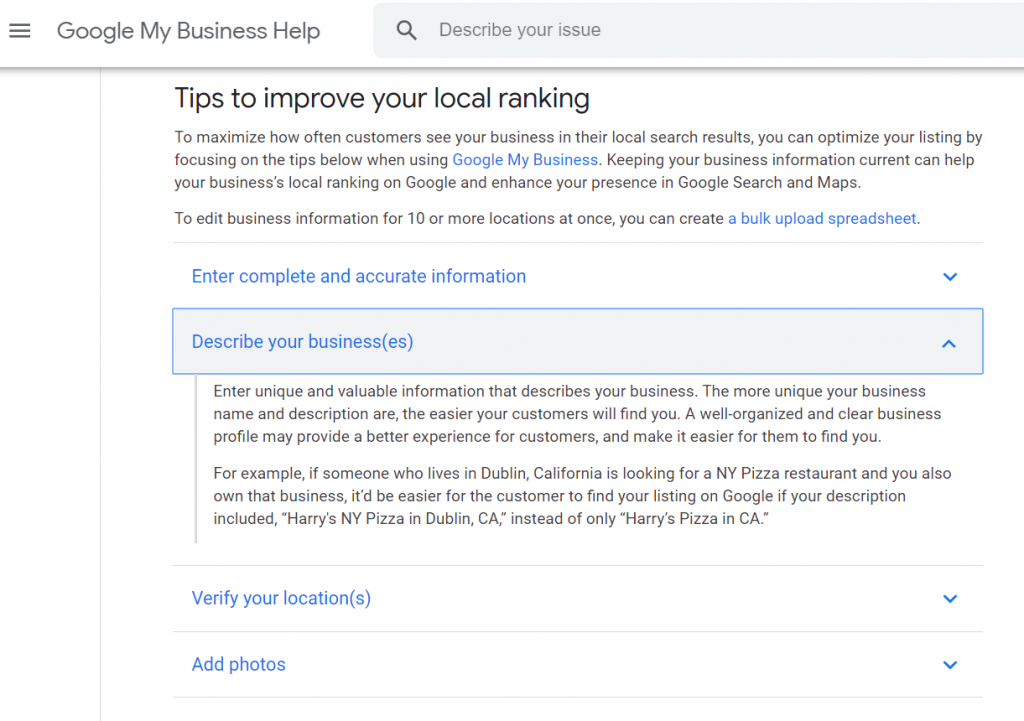Open the "Google My Business" hyperlink
This screenshot has height=721, width=1024.
tap(524, 160)
